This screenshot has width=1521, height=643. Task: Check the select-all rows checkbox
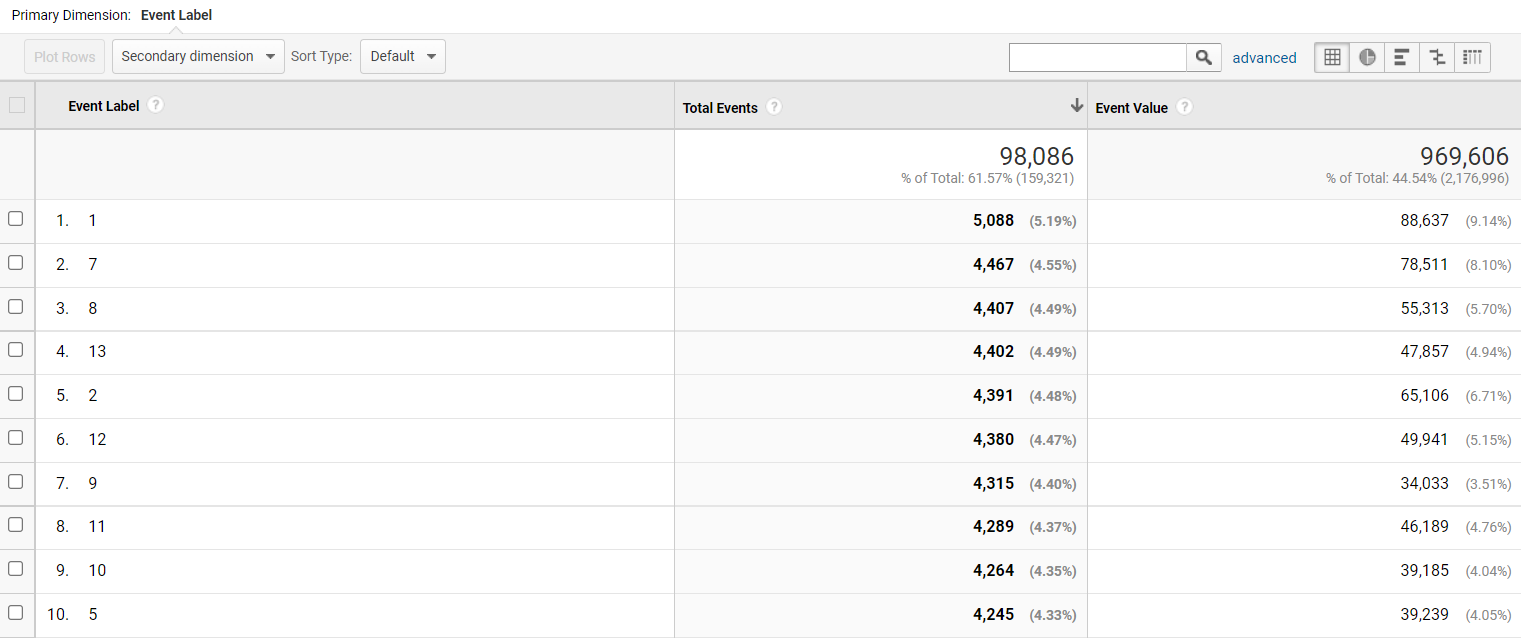click(16, 105)
